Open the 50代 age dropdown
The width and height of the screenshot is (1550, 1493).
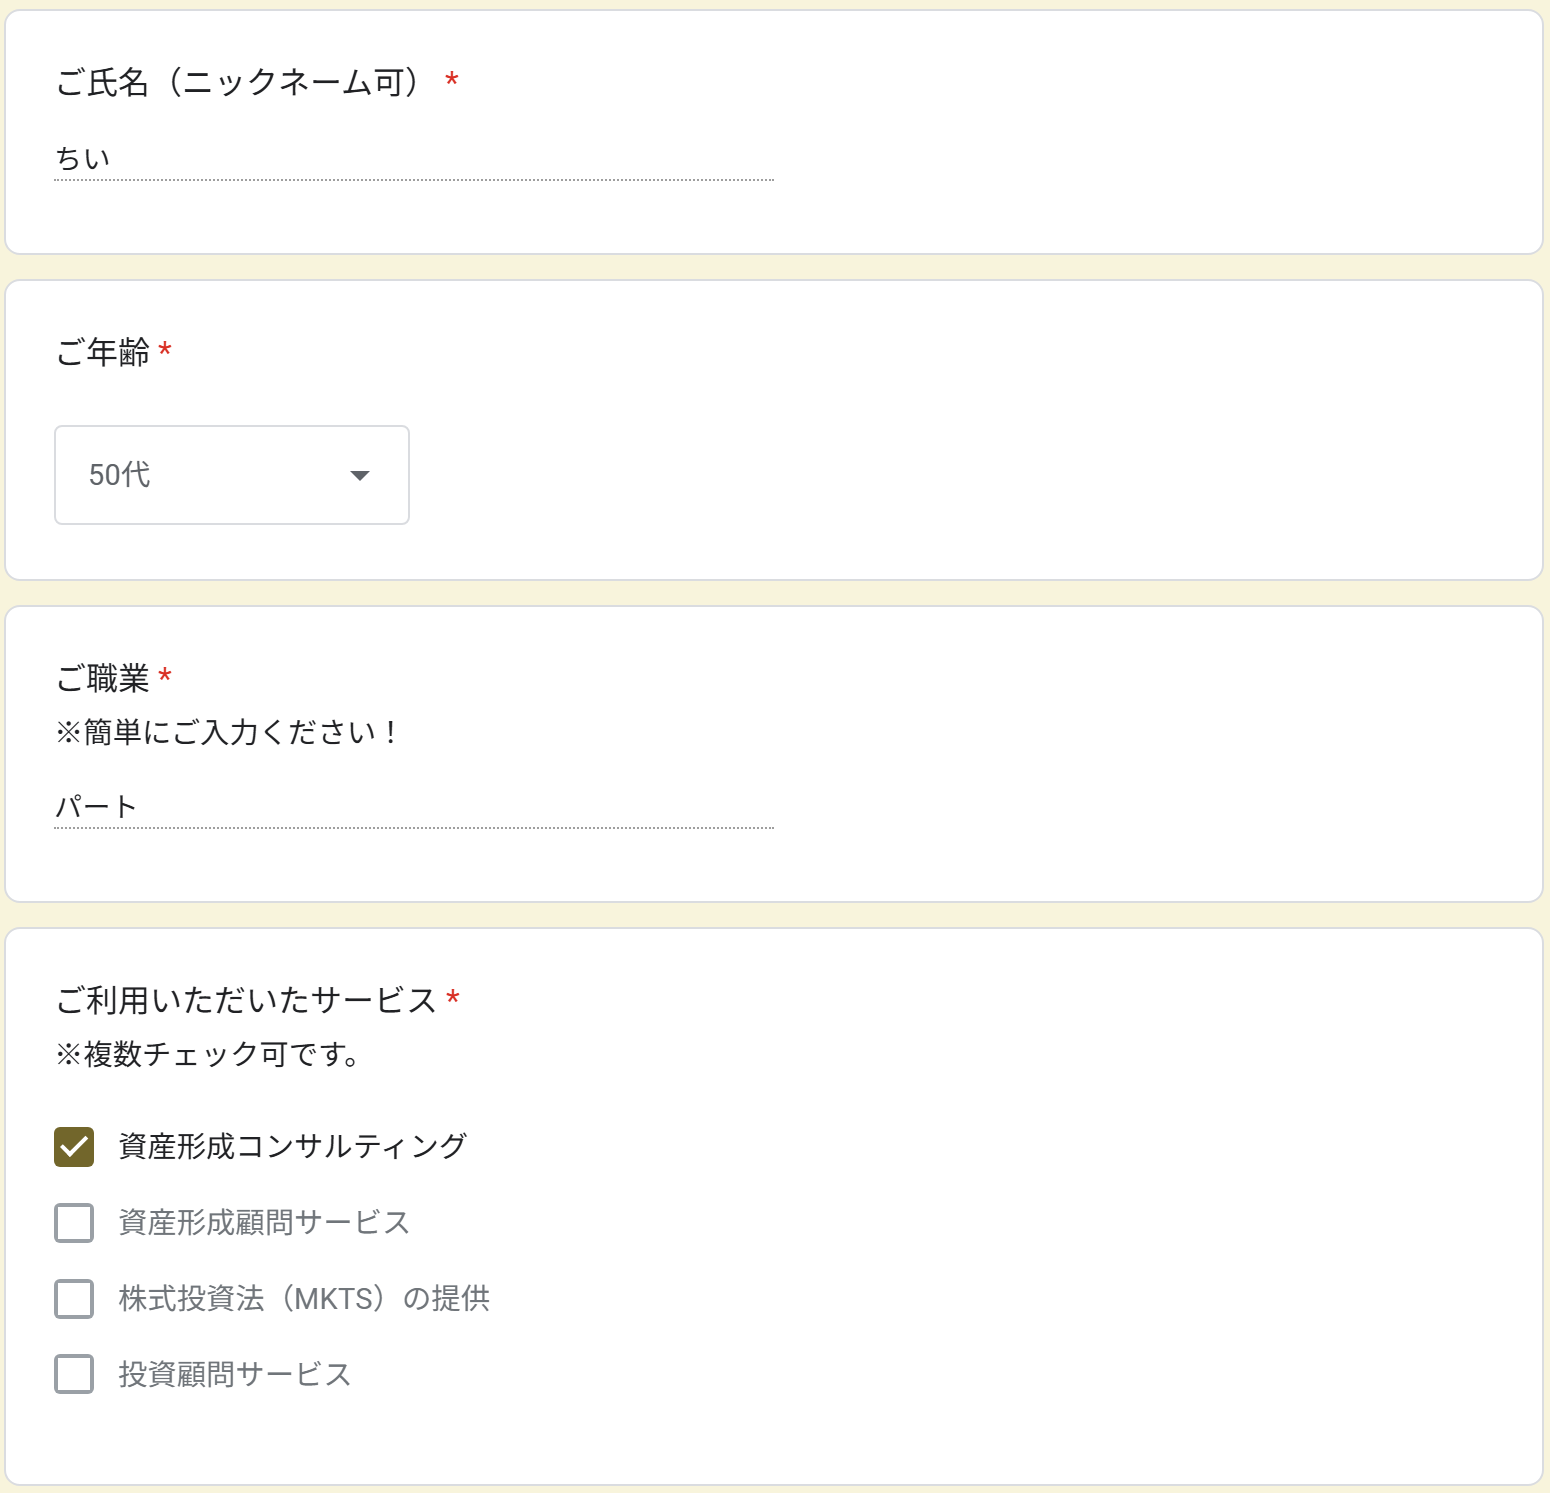231,475
